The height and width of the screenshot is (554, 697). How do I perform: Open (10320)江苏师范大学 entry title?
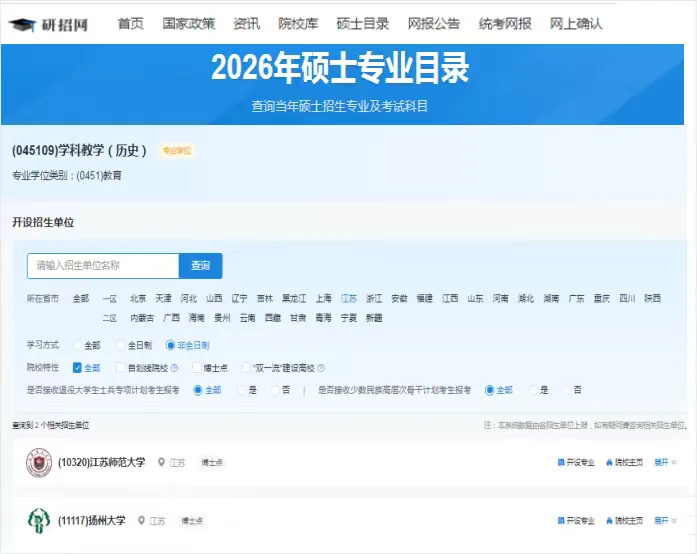pos(101,462)
